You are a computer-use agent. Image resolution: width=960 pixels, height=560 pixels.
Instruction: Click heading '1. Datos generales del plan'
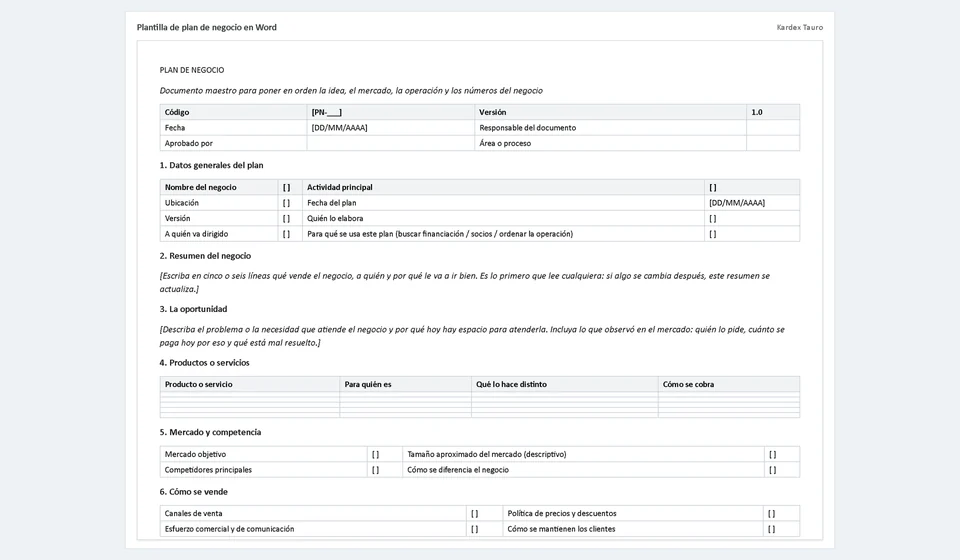[211, 165]
